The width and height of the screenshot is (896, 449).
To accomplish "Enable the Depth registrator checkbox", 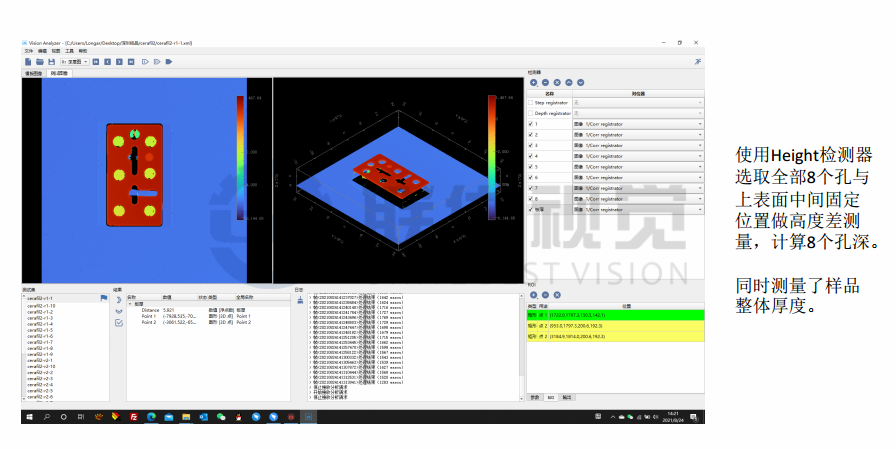I will (x=531, y=113).
